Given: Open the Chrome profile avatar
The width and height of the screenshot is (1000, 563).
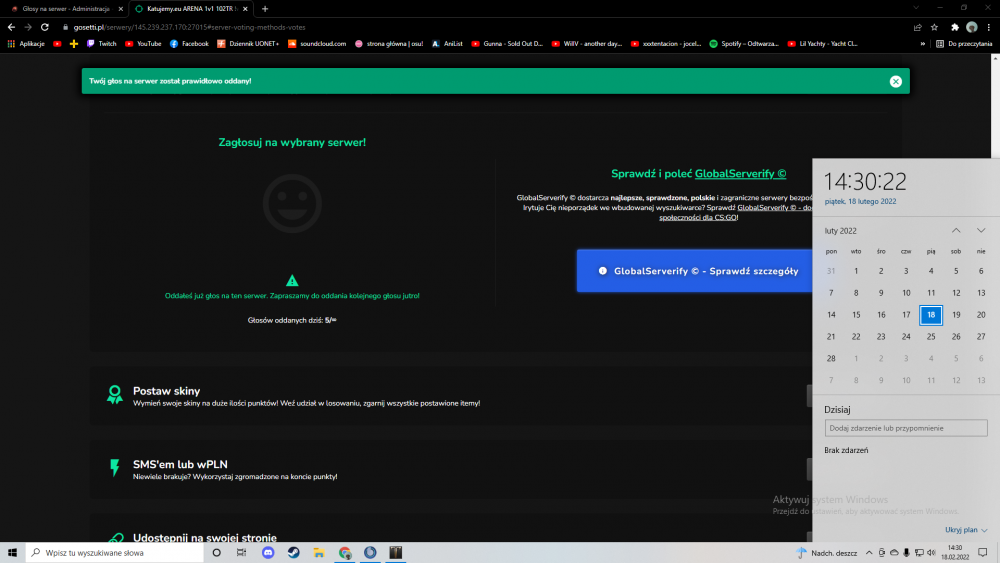Looking at the screenshot, I should [x=971, y=27].
